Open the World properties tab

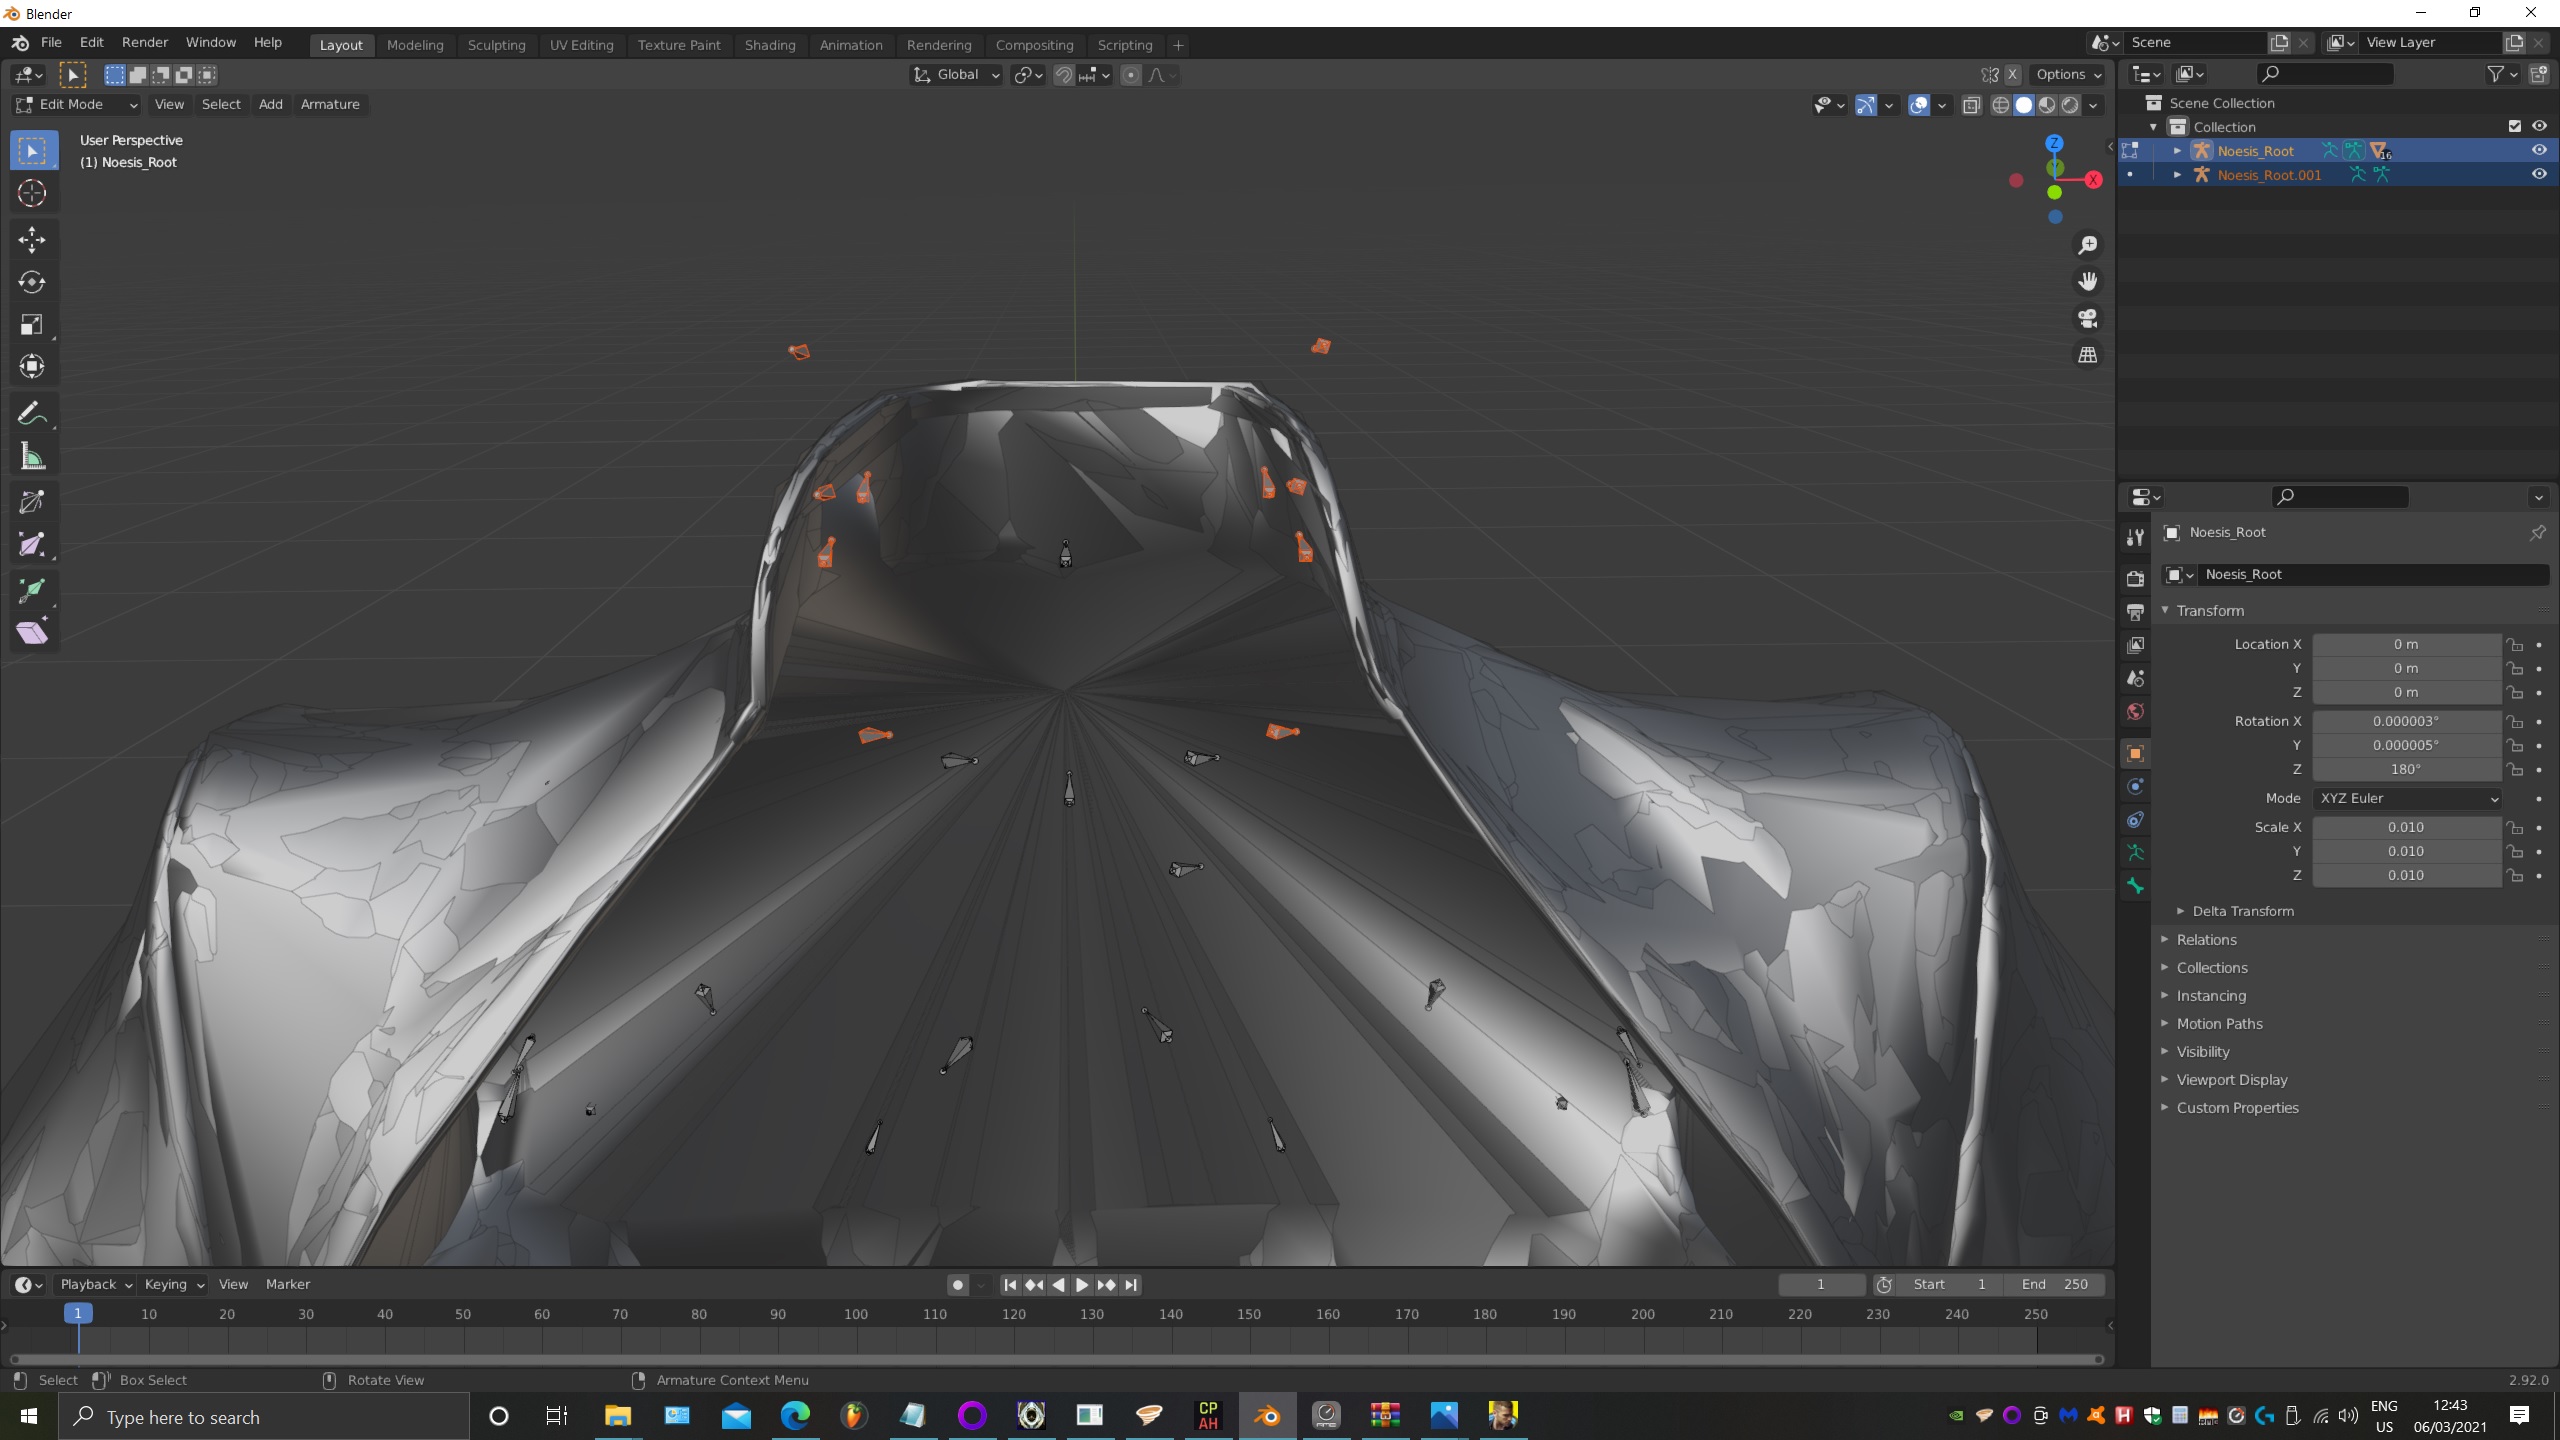pyautogui.click(x=2135, y=712)
